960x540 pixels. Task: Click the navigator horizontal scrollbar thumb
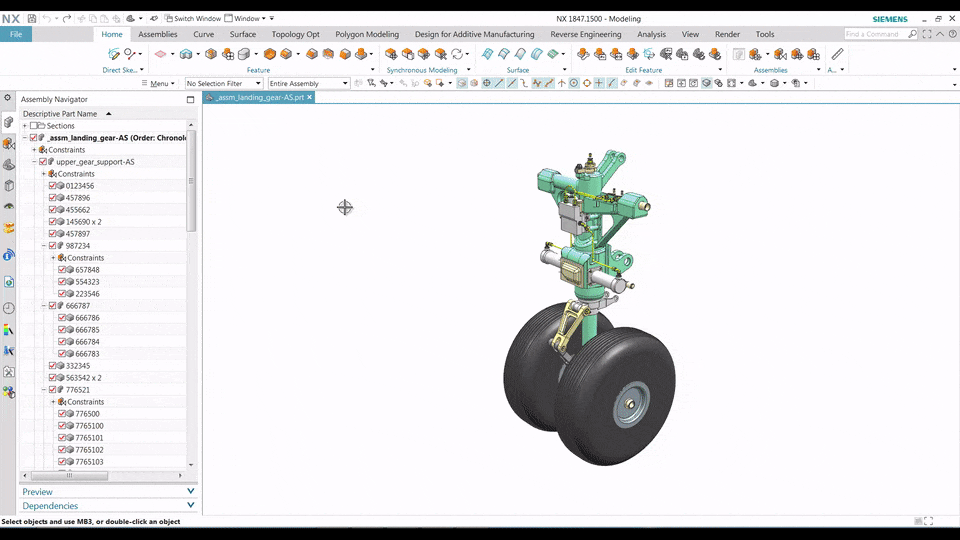click(x=69, y=475)
